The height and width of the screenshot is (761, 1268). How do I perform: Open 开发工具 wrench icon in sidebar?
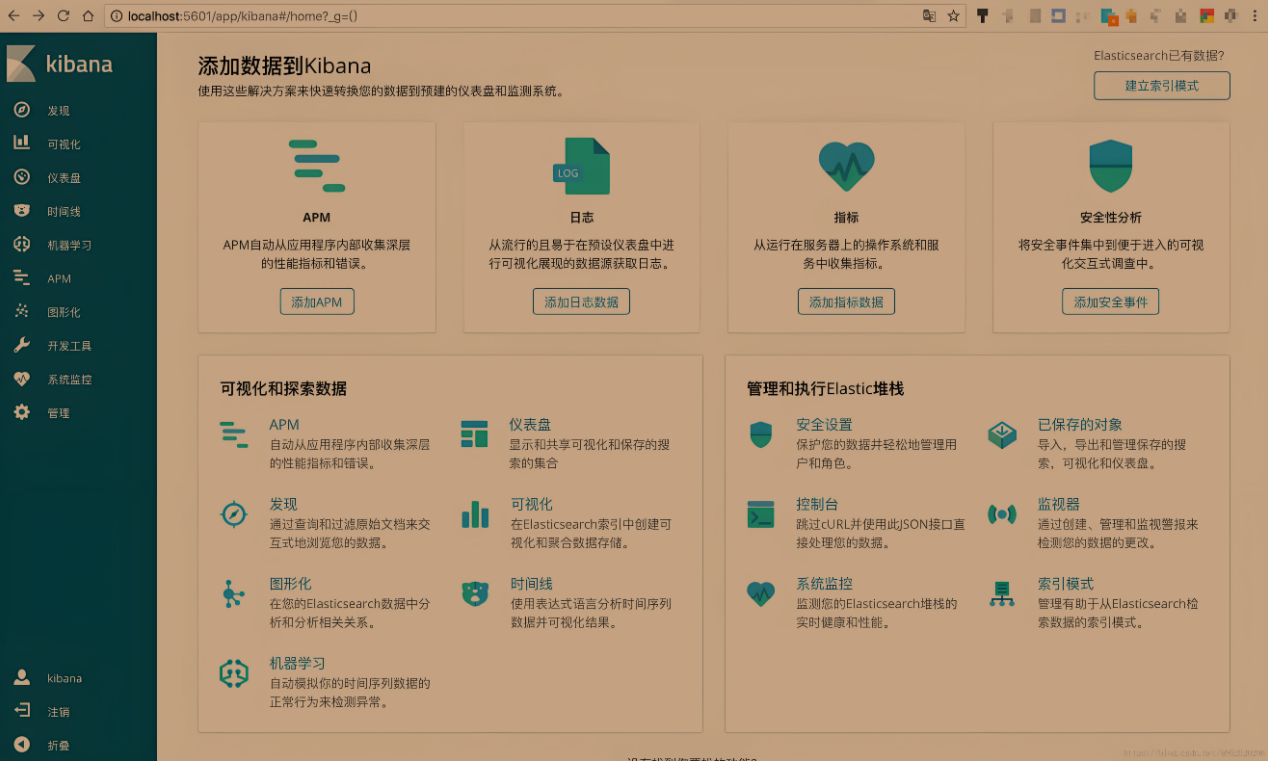tap(21, 345)
